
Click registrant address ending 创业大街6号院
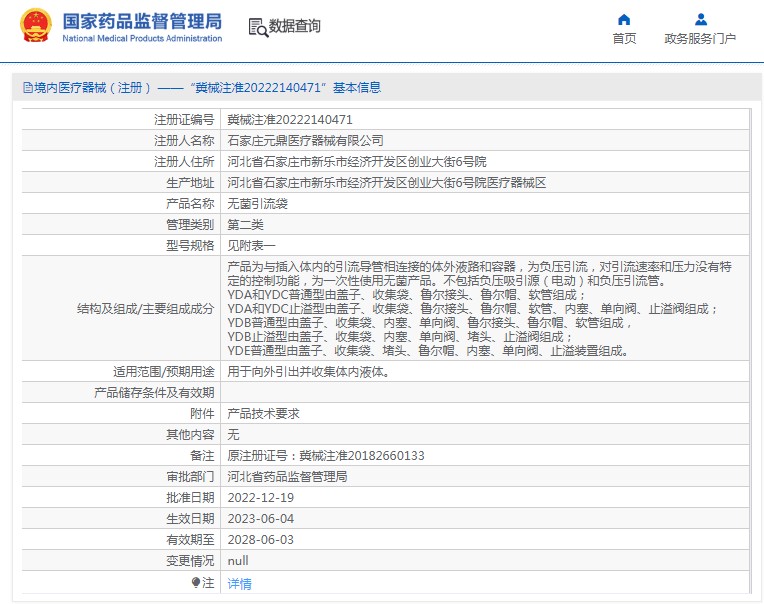pyautogui.click(x=357, y=161)
